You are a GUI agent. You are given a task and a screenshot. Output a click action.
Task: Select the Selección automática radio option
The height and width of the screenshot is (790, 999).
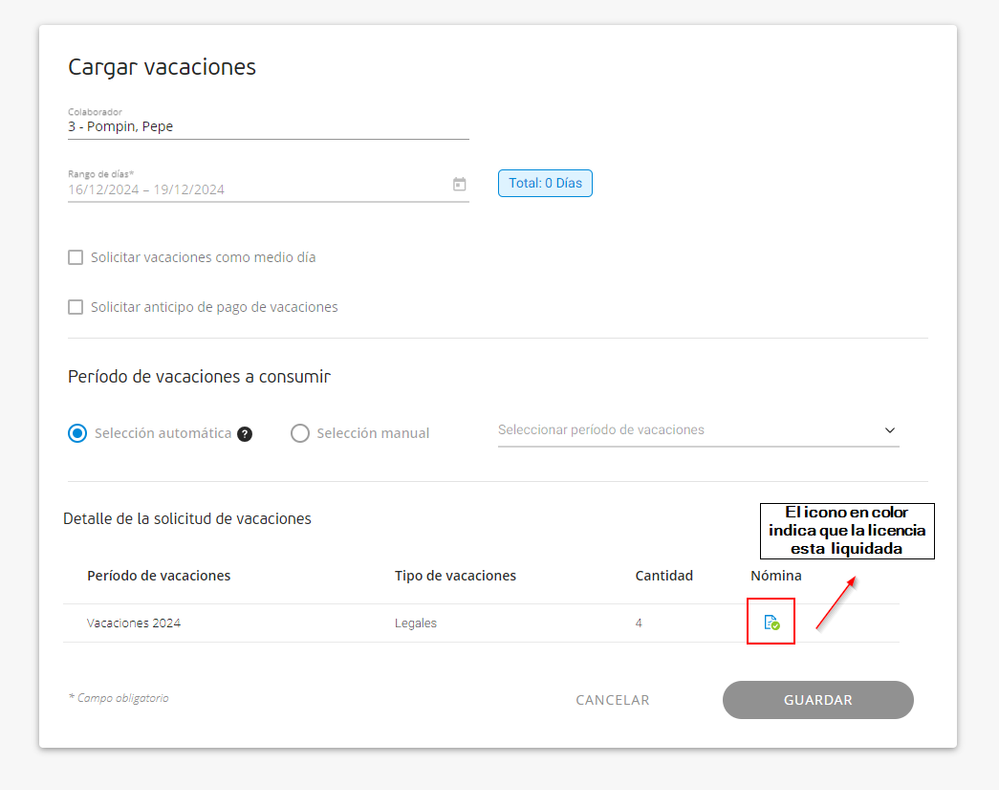[77, 434]
